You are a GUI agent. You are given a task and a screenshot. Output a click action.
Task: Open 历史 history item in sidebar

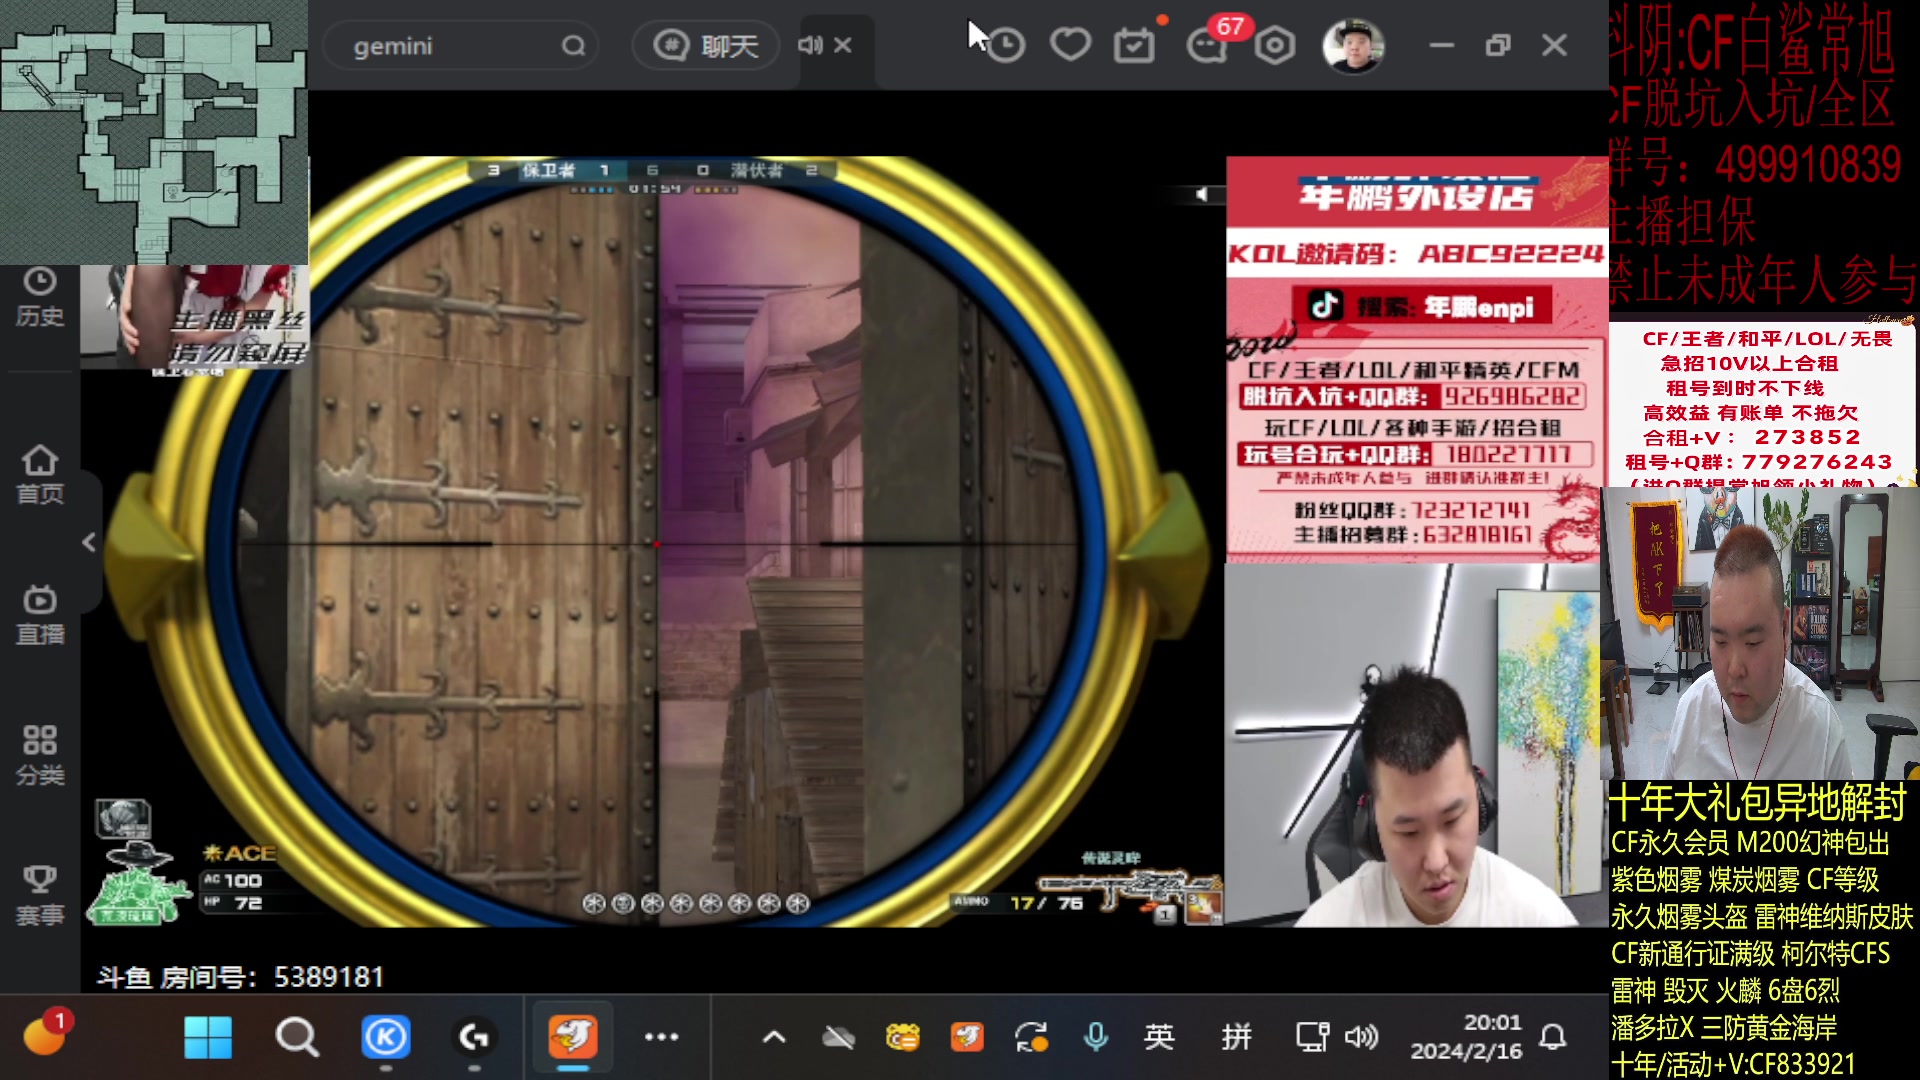coord(40,297)
